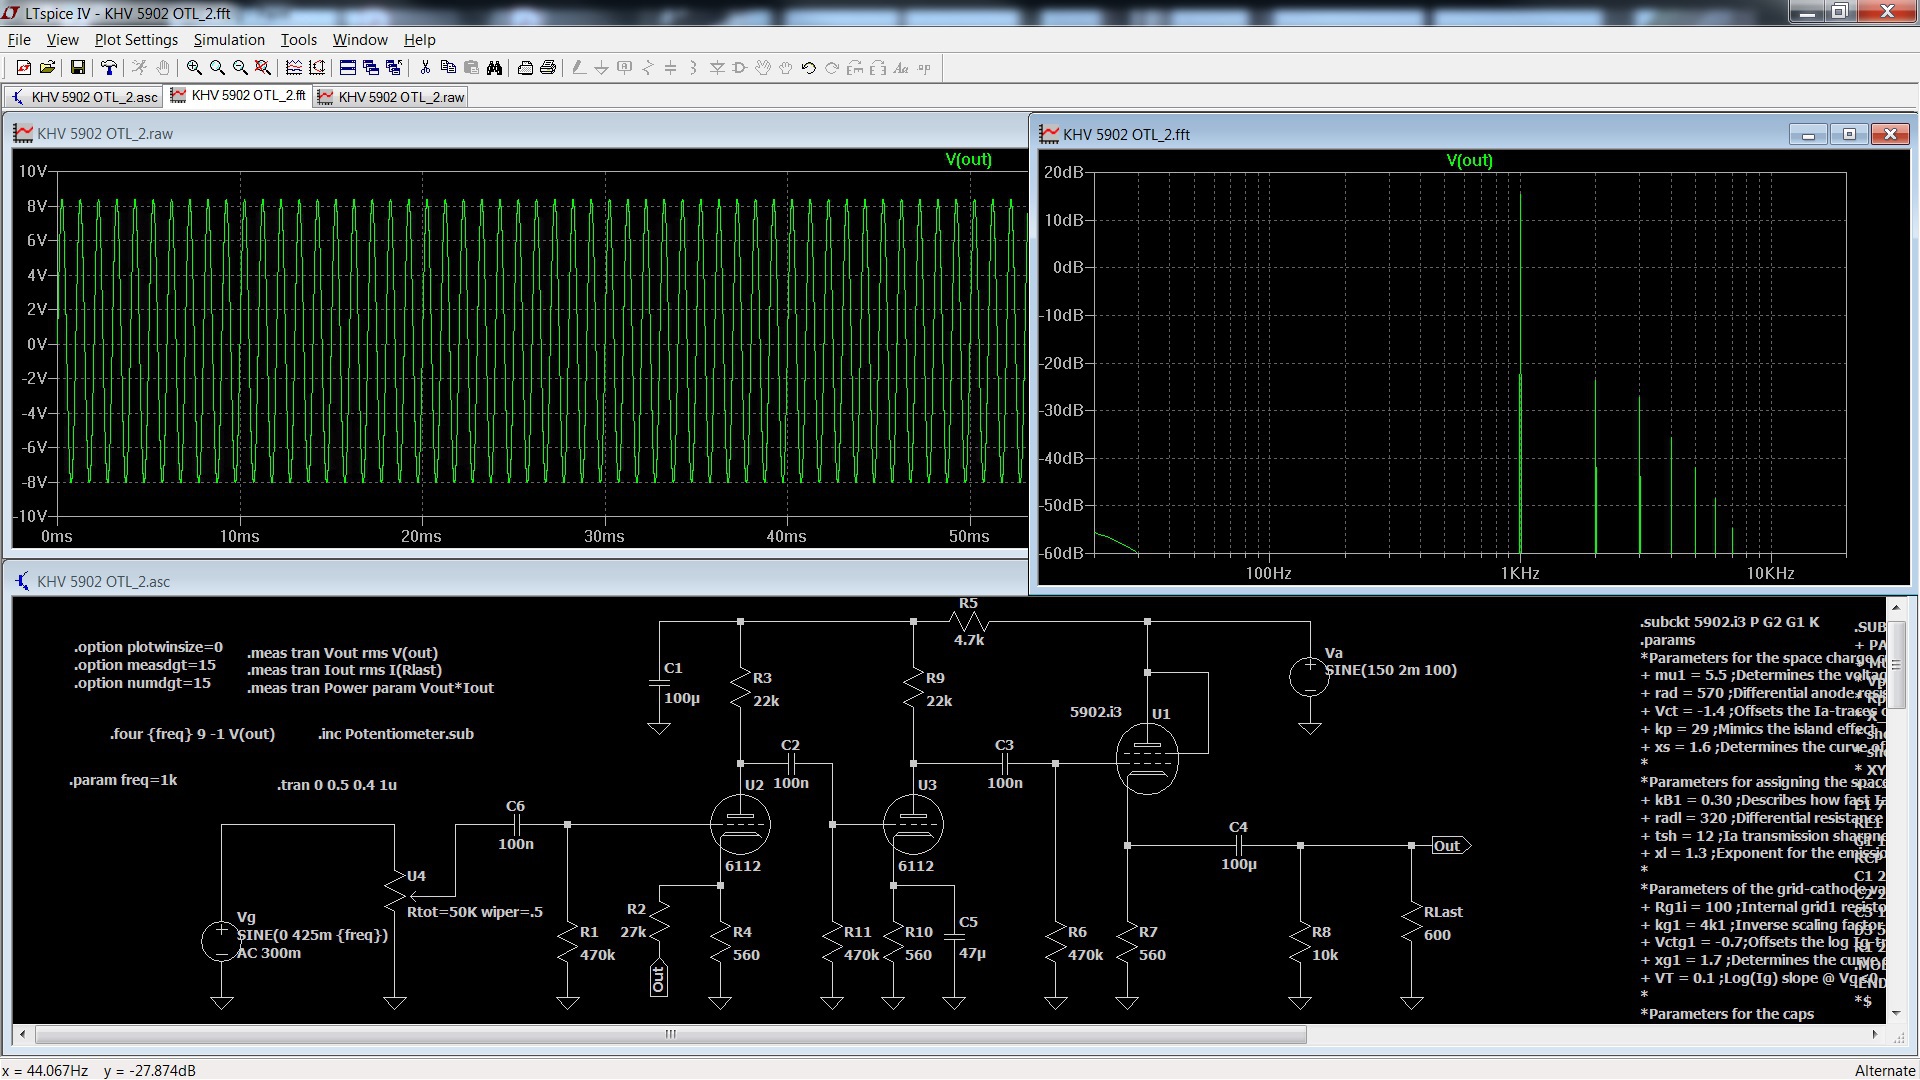
Task: Click schematic horizontal scrollbar thumb
Action: coord(671,1034)
